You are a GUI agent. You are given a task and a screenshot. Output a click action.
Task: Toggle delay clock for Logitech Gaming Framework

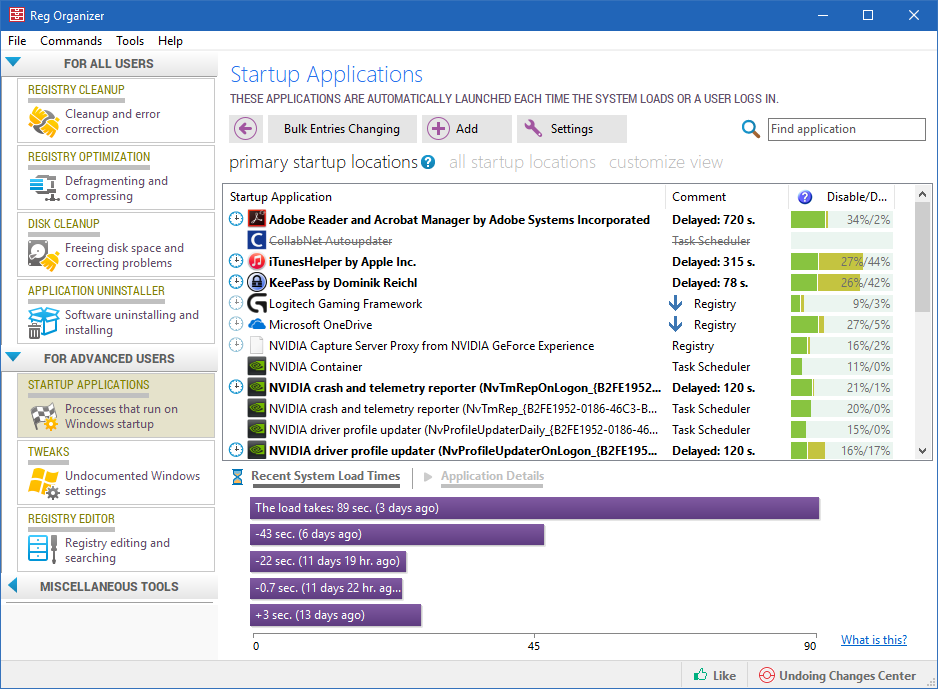236,304
